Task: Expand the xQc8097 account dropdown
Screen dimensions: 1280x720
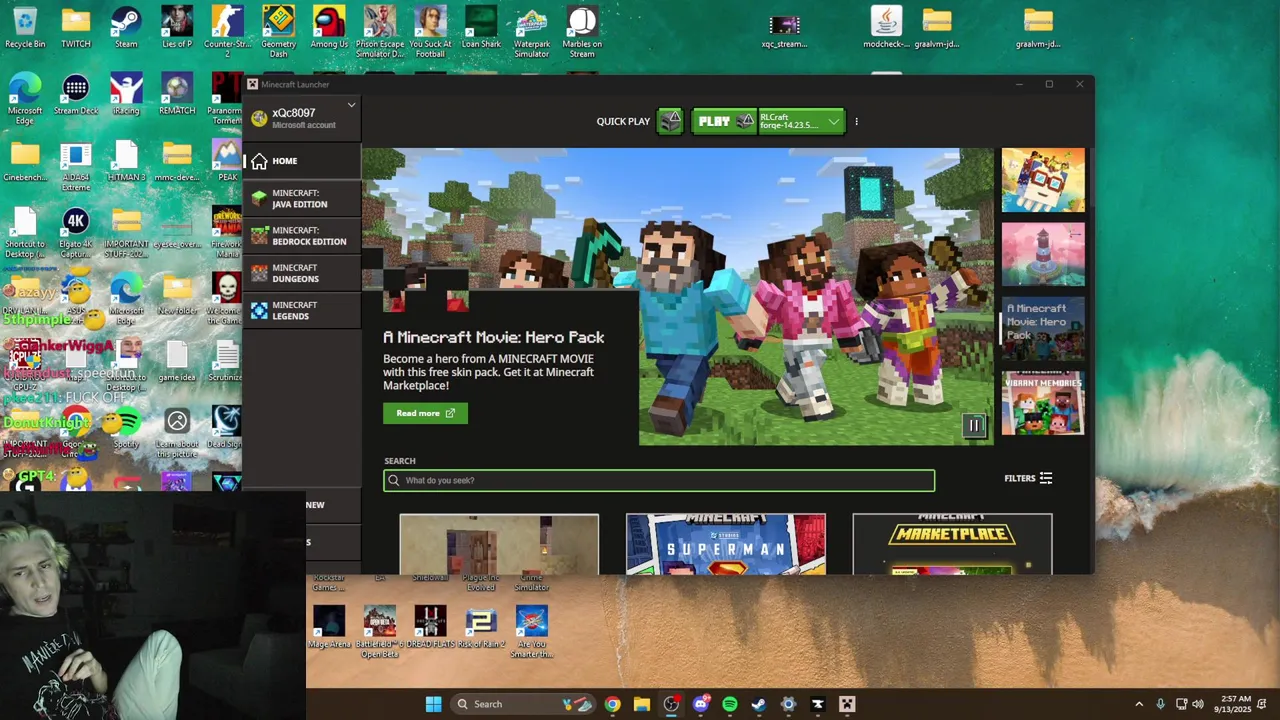Action: pos(351,105)
